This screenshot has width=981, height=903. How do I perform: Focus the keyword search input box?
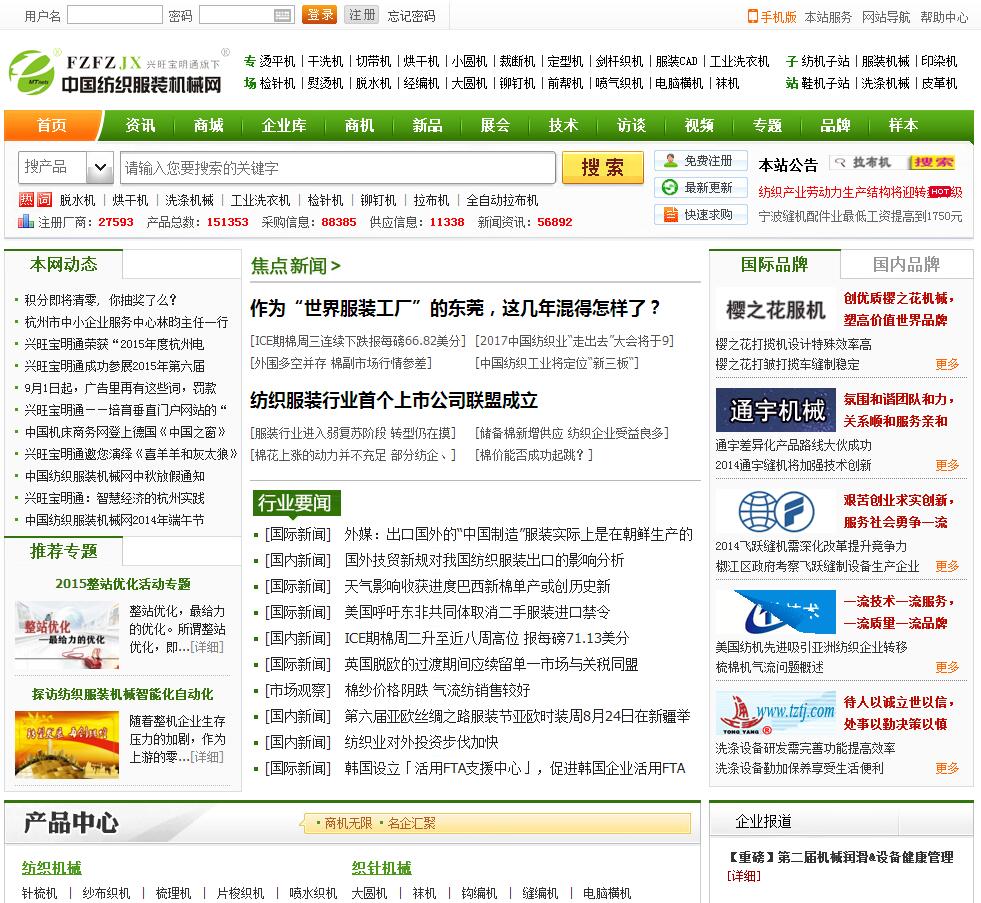click(x=337, y=167)
